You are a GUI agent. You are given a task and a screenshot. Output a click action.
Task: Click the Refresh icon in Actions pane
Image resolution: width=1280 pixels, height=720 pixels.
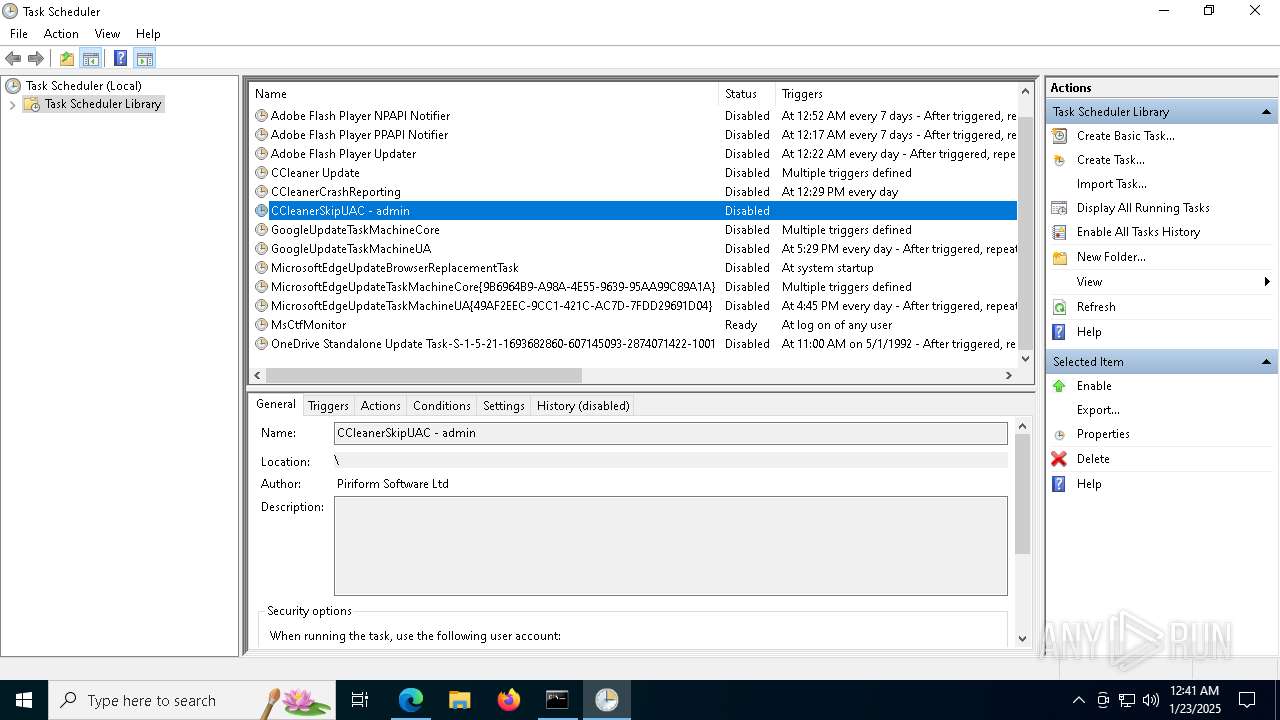coord(1060,307)
